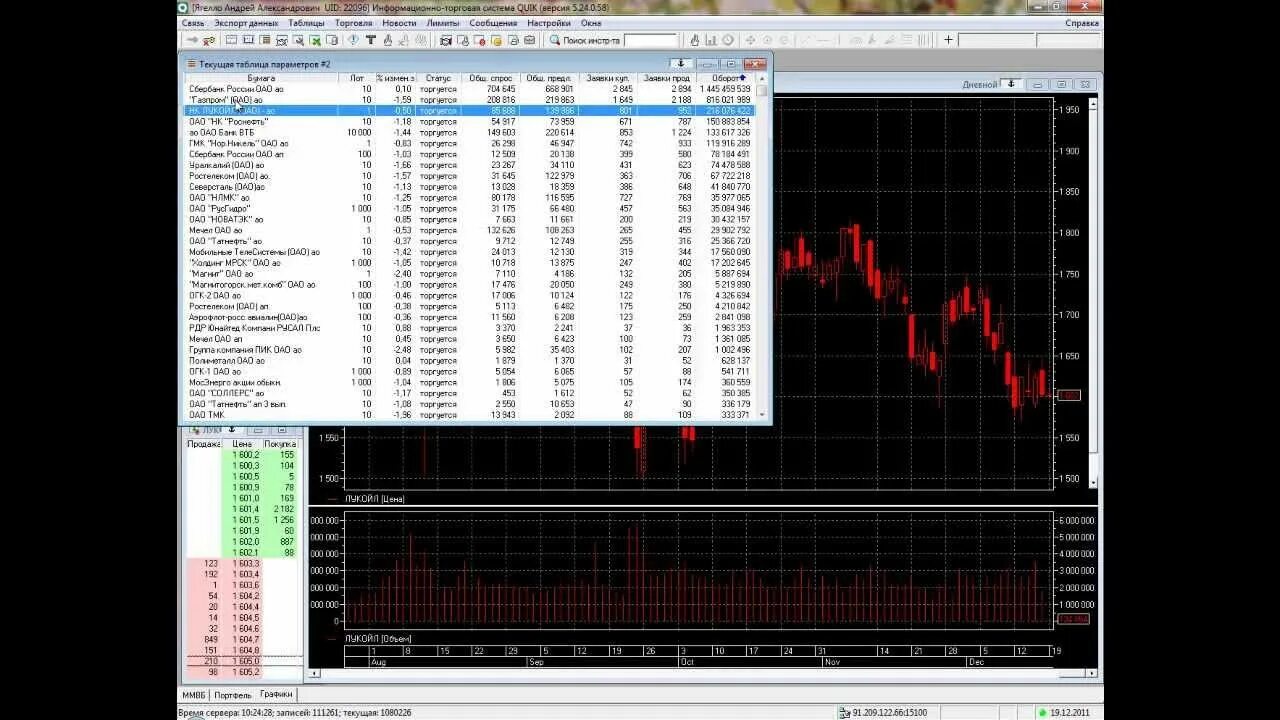This screenshot has width=1280, height=720.
Task: Click the Excel export green toolbar icon
Action: click(315, 40)
